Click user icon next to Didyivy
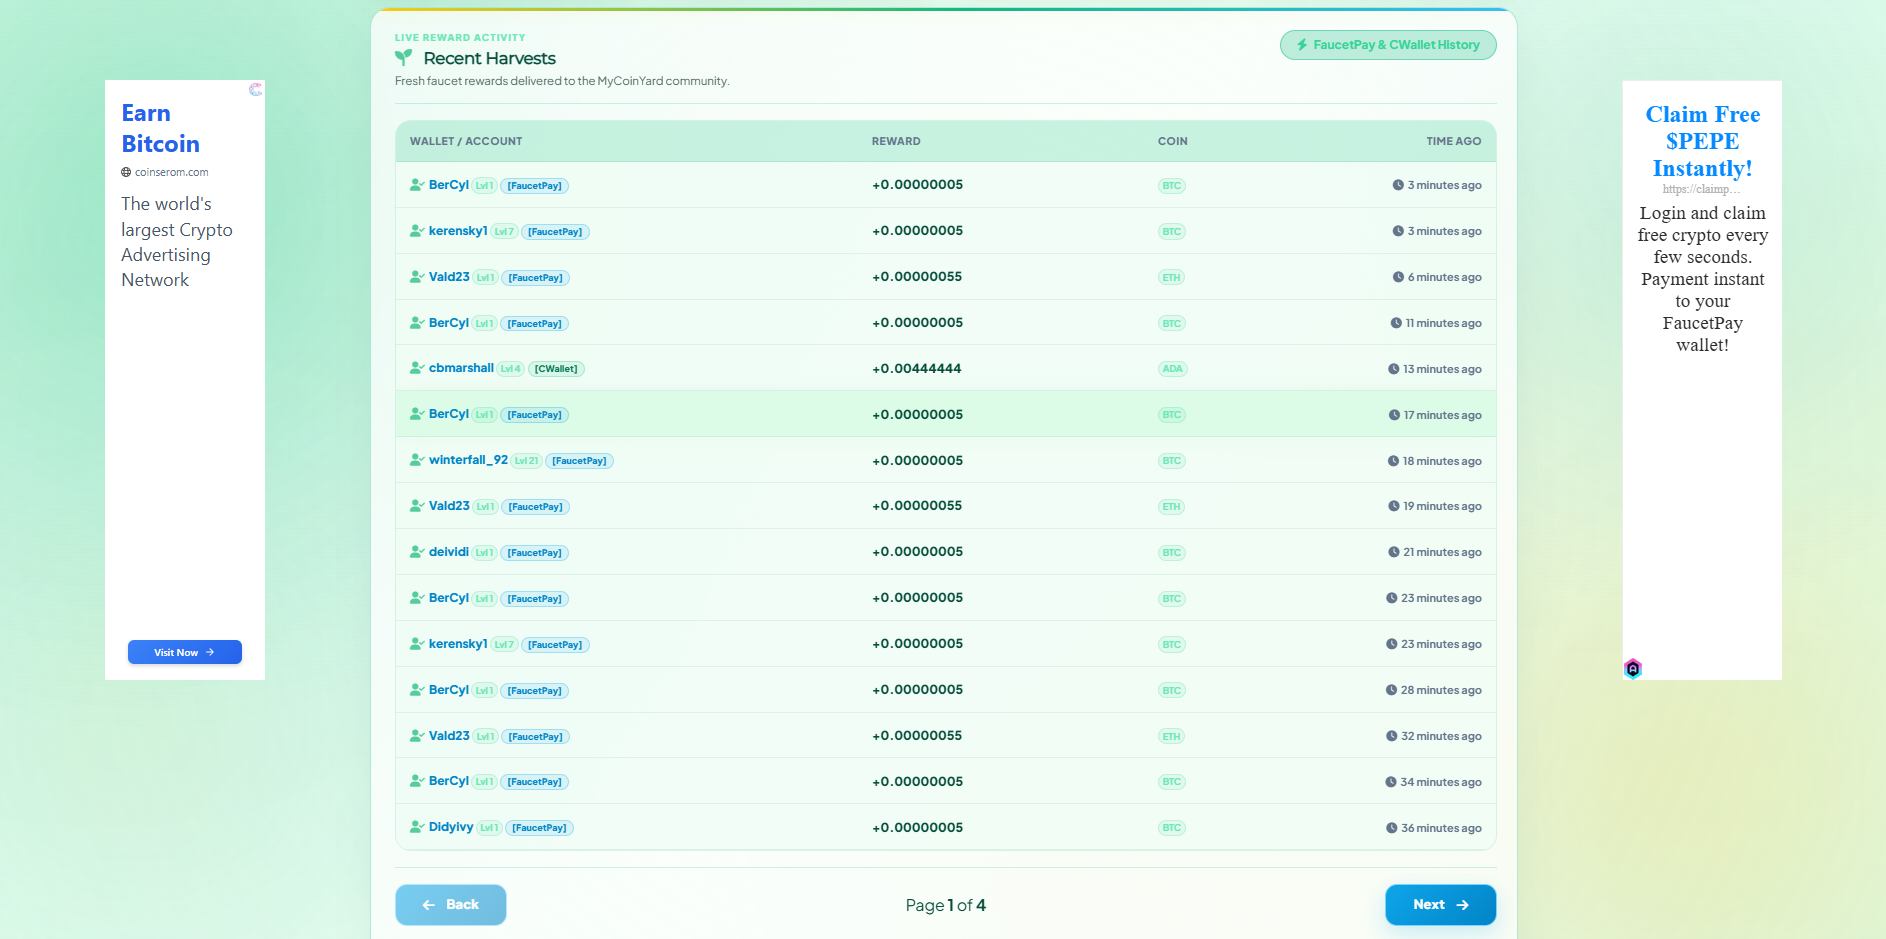Image resolution: width=1886 pixels, height=939 pixels. tap(417, 827)
